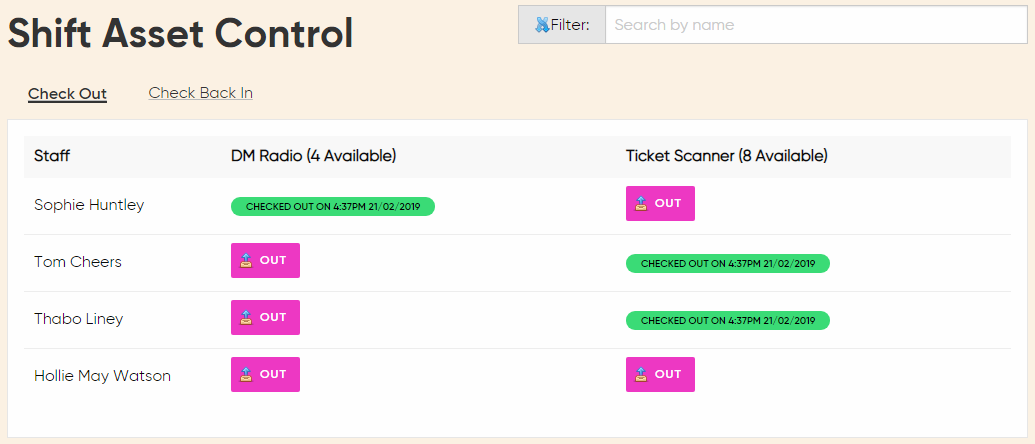Click the Shift Asset Control heading
The height and width of the screenshot is (444, 1035).
(x=180, y=34)
